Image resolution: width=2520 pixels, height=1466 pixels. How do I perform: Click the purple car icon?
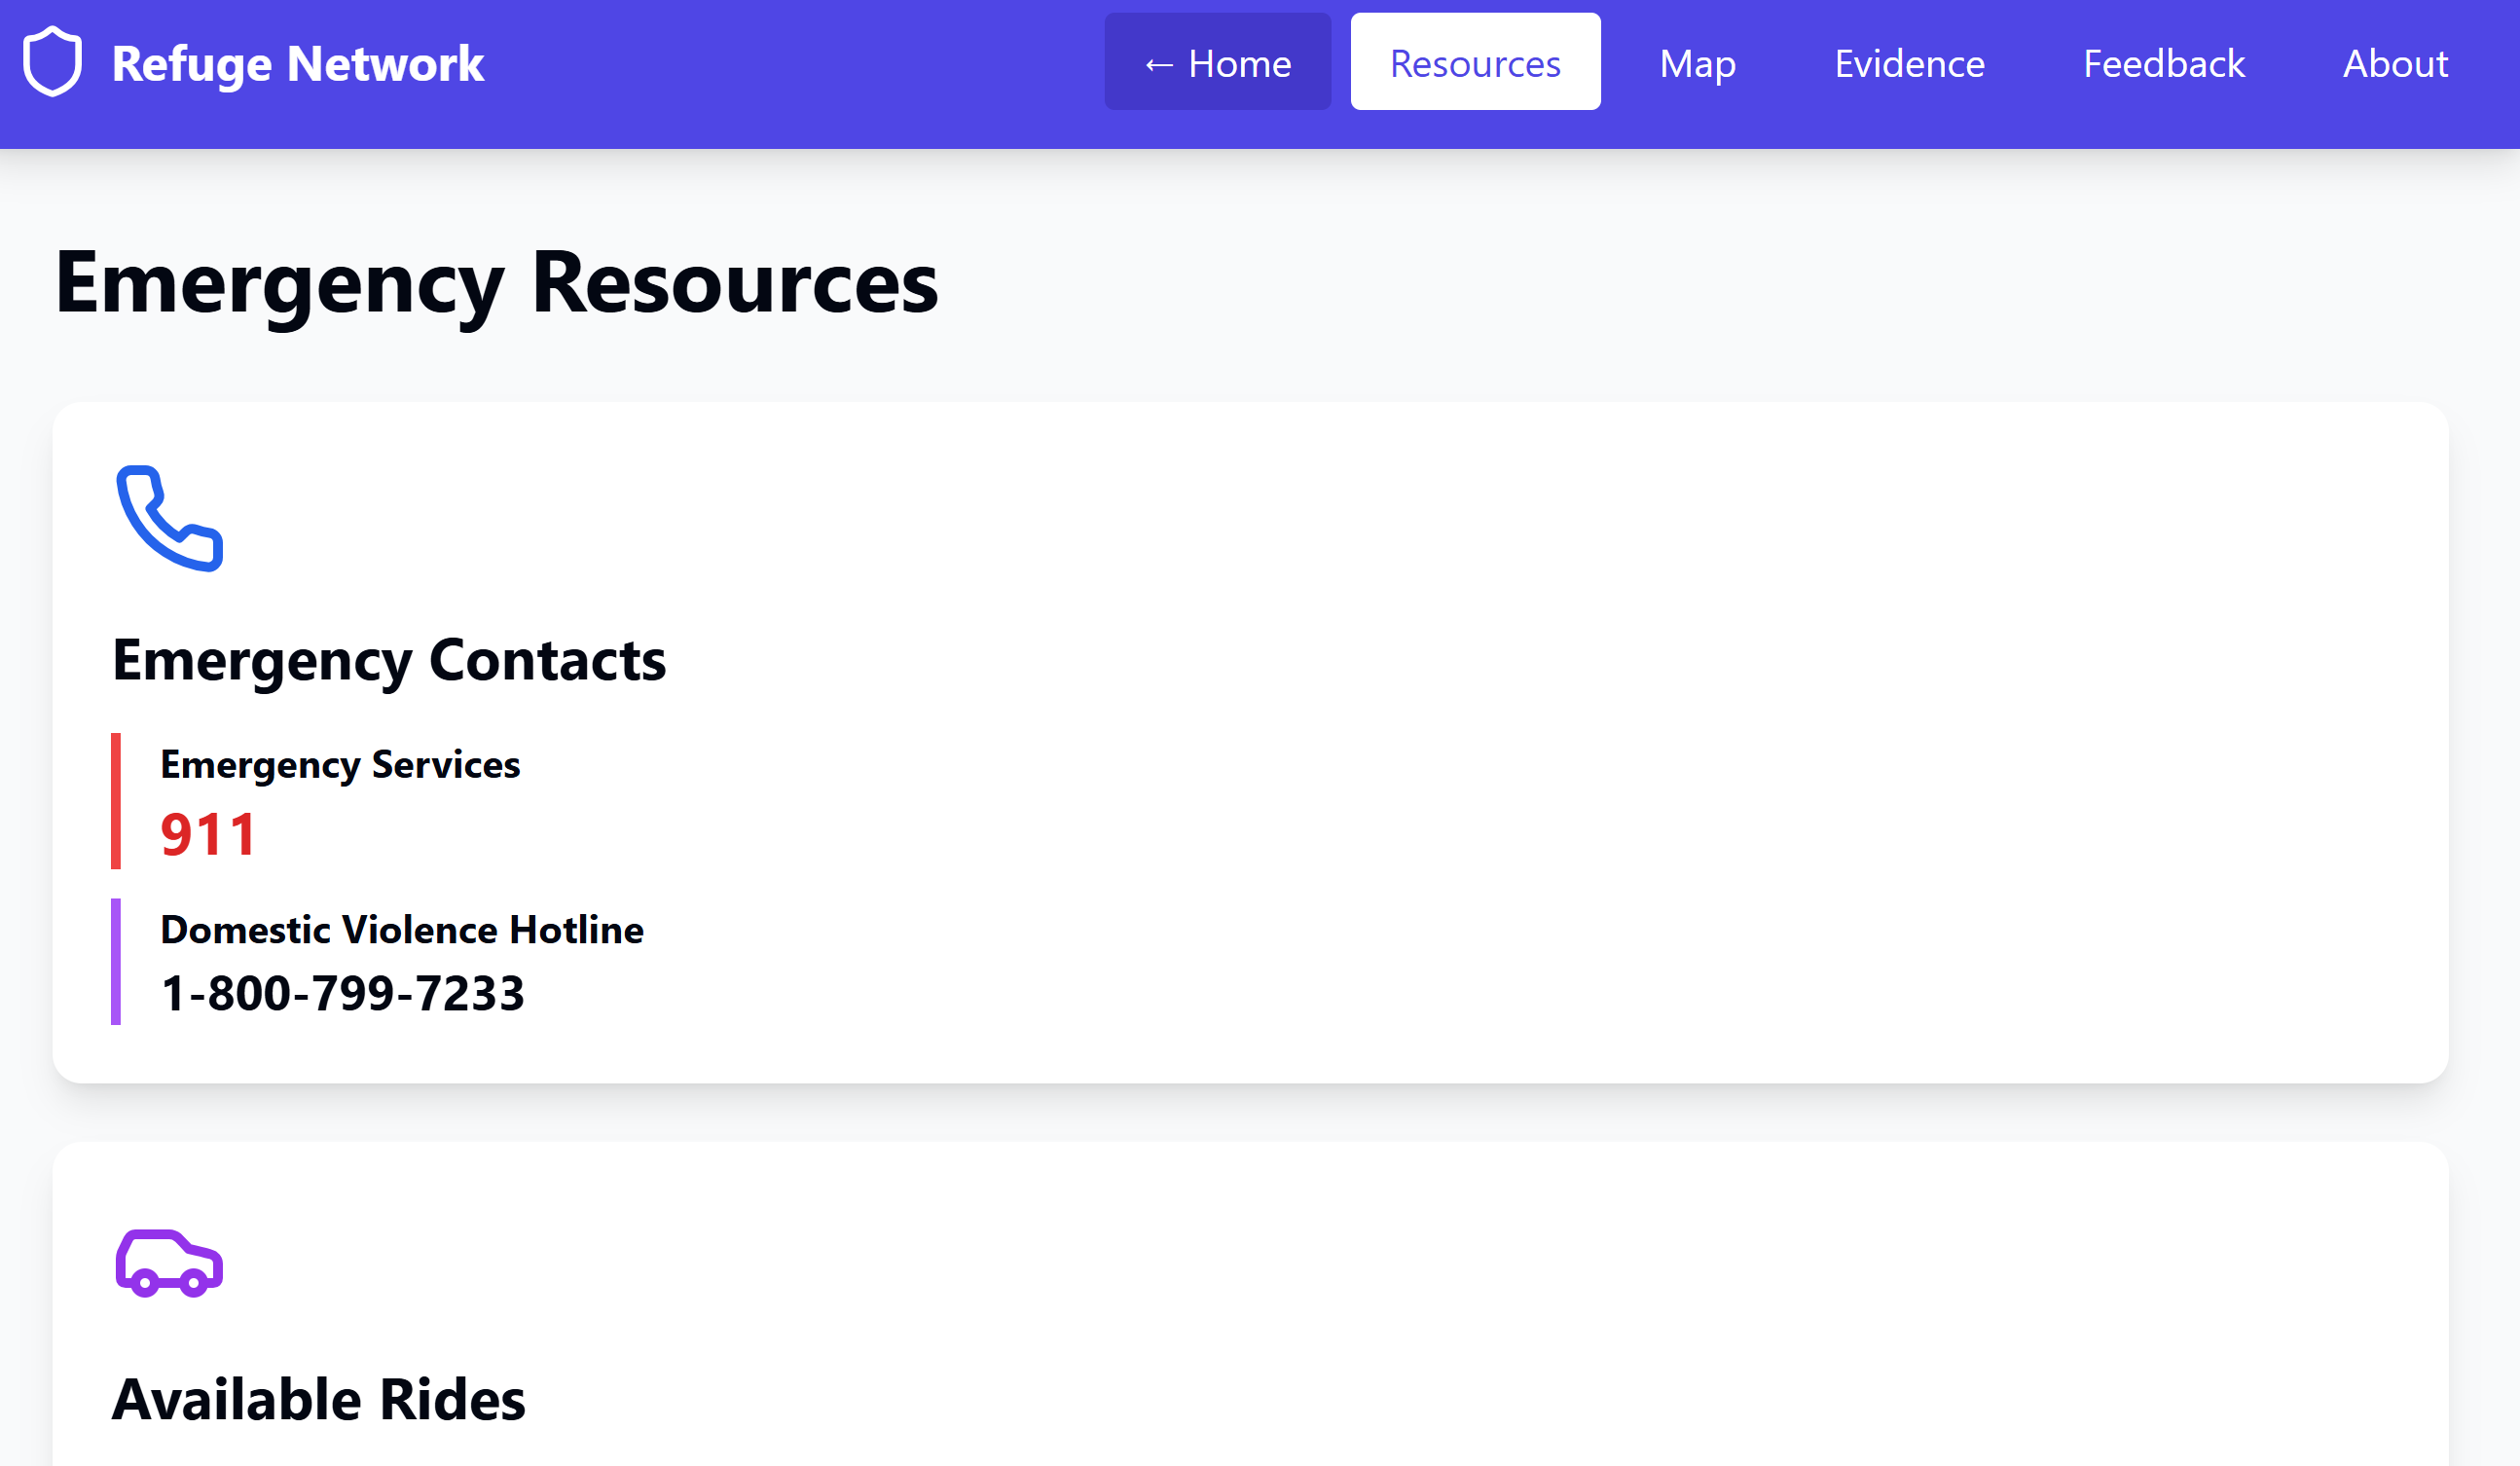169,1263
